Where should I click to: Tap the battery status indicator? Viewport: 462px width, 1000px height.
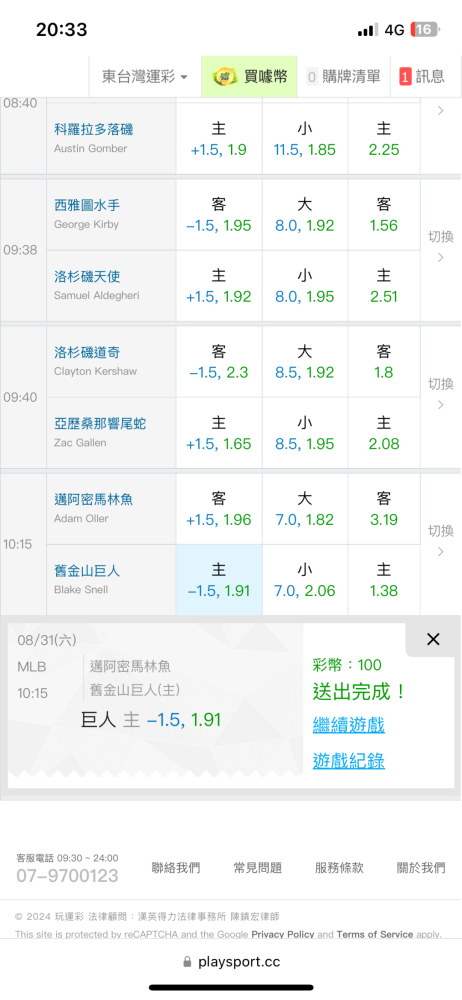[424, 29]
